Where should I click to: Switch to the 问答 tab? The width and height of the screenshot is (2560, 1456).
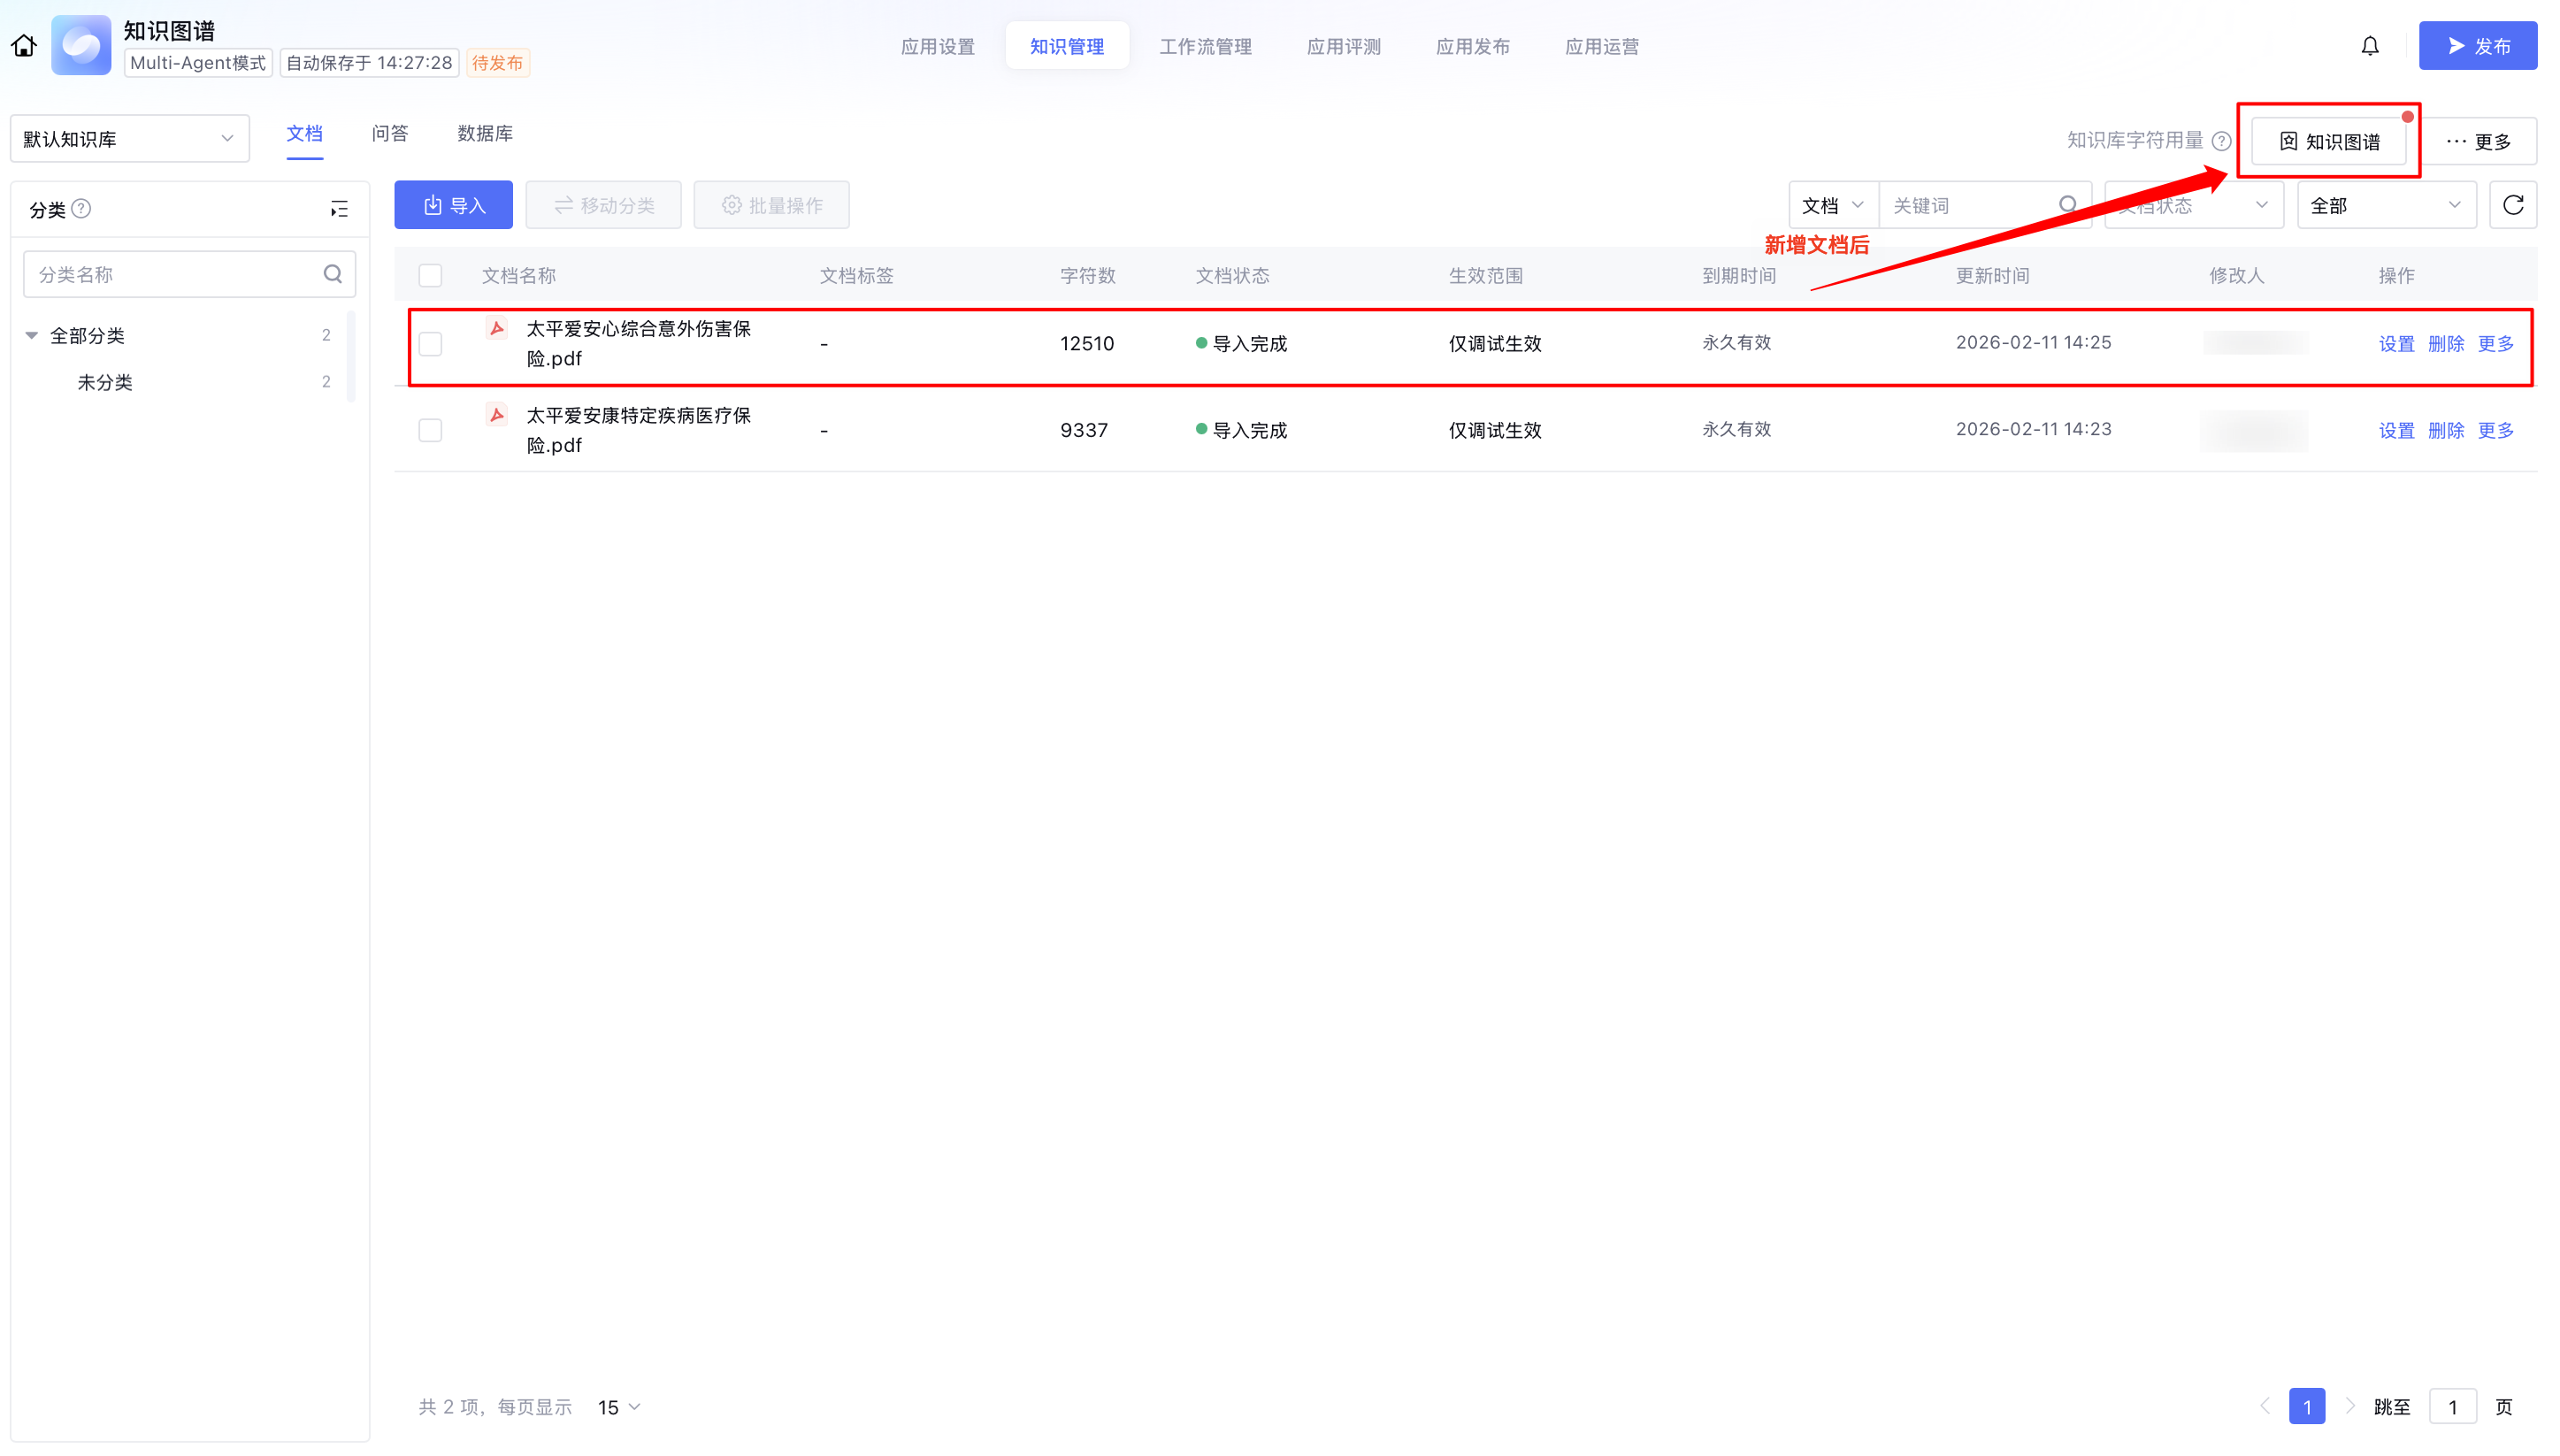[x=389, y=134]
